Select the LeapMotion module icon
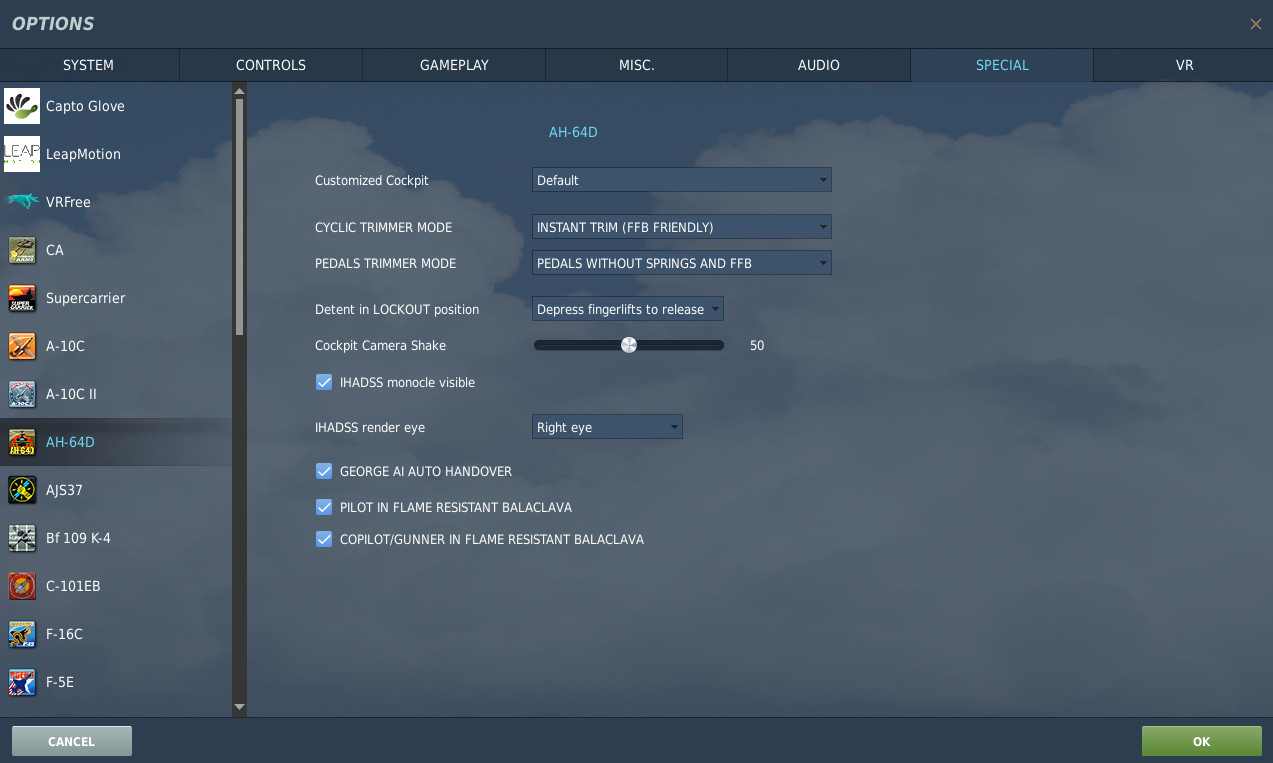1273x763 pixels. 22,154
